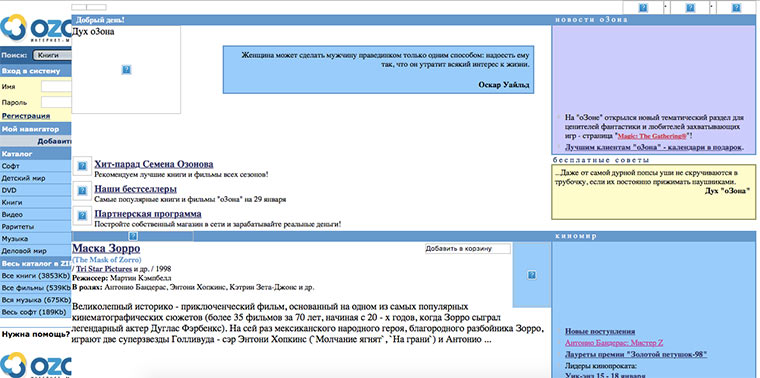Click the placeholder icon in the bar above Маска Зорро

(x=133, y=236)
